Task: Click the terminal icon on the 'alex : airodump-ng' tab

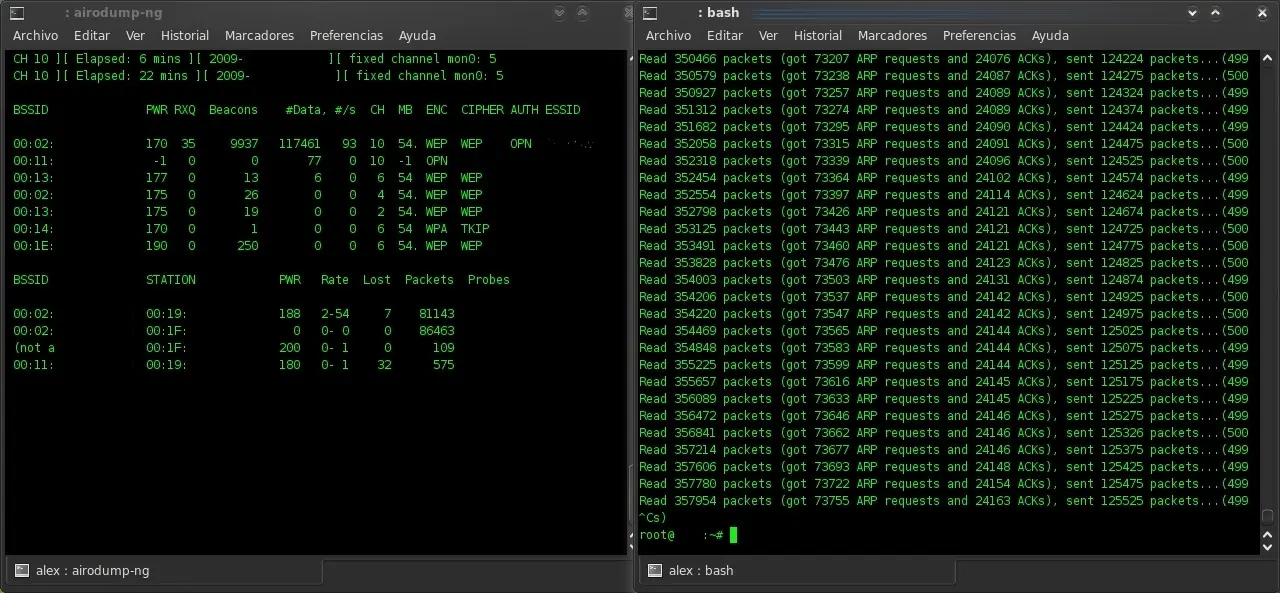Action: (x=21, y=570)
